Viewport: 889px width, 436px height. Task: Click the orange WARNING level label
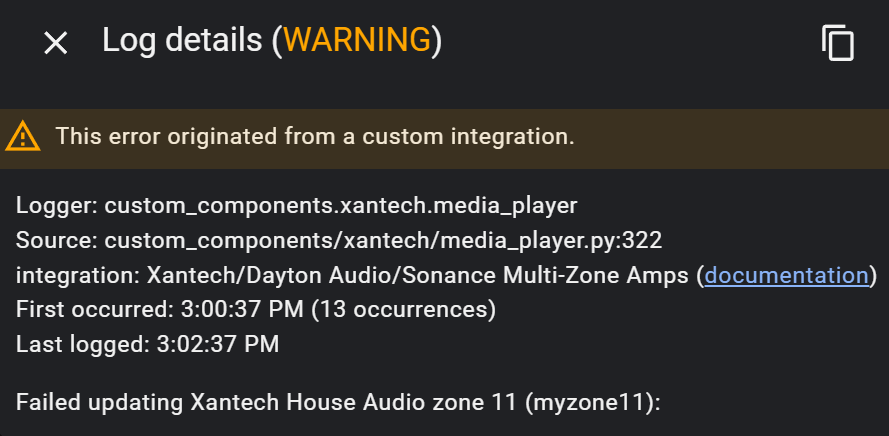pos(358,40)
